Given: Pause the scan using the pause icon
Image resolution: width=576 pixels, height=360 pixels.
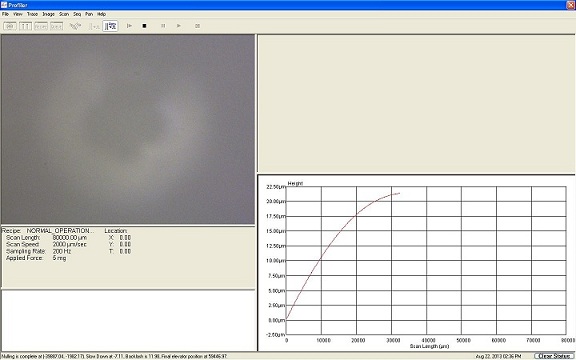Looking at the screenshot, I should pyautogui.click(x=163, y=26).
